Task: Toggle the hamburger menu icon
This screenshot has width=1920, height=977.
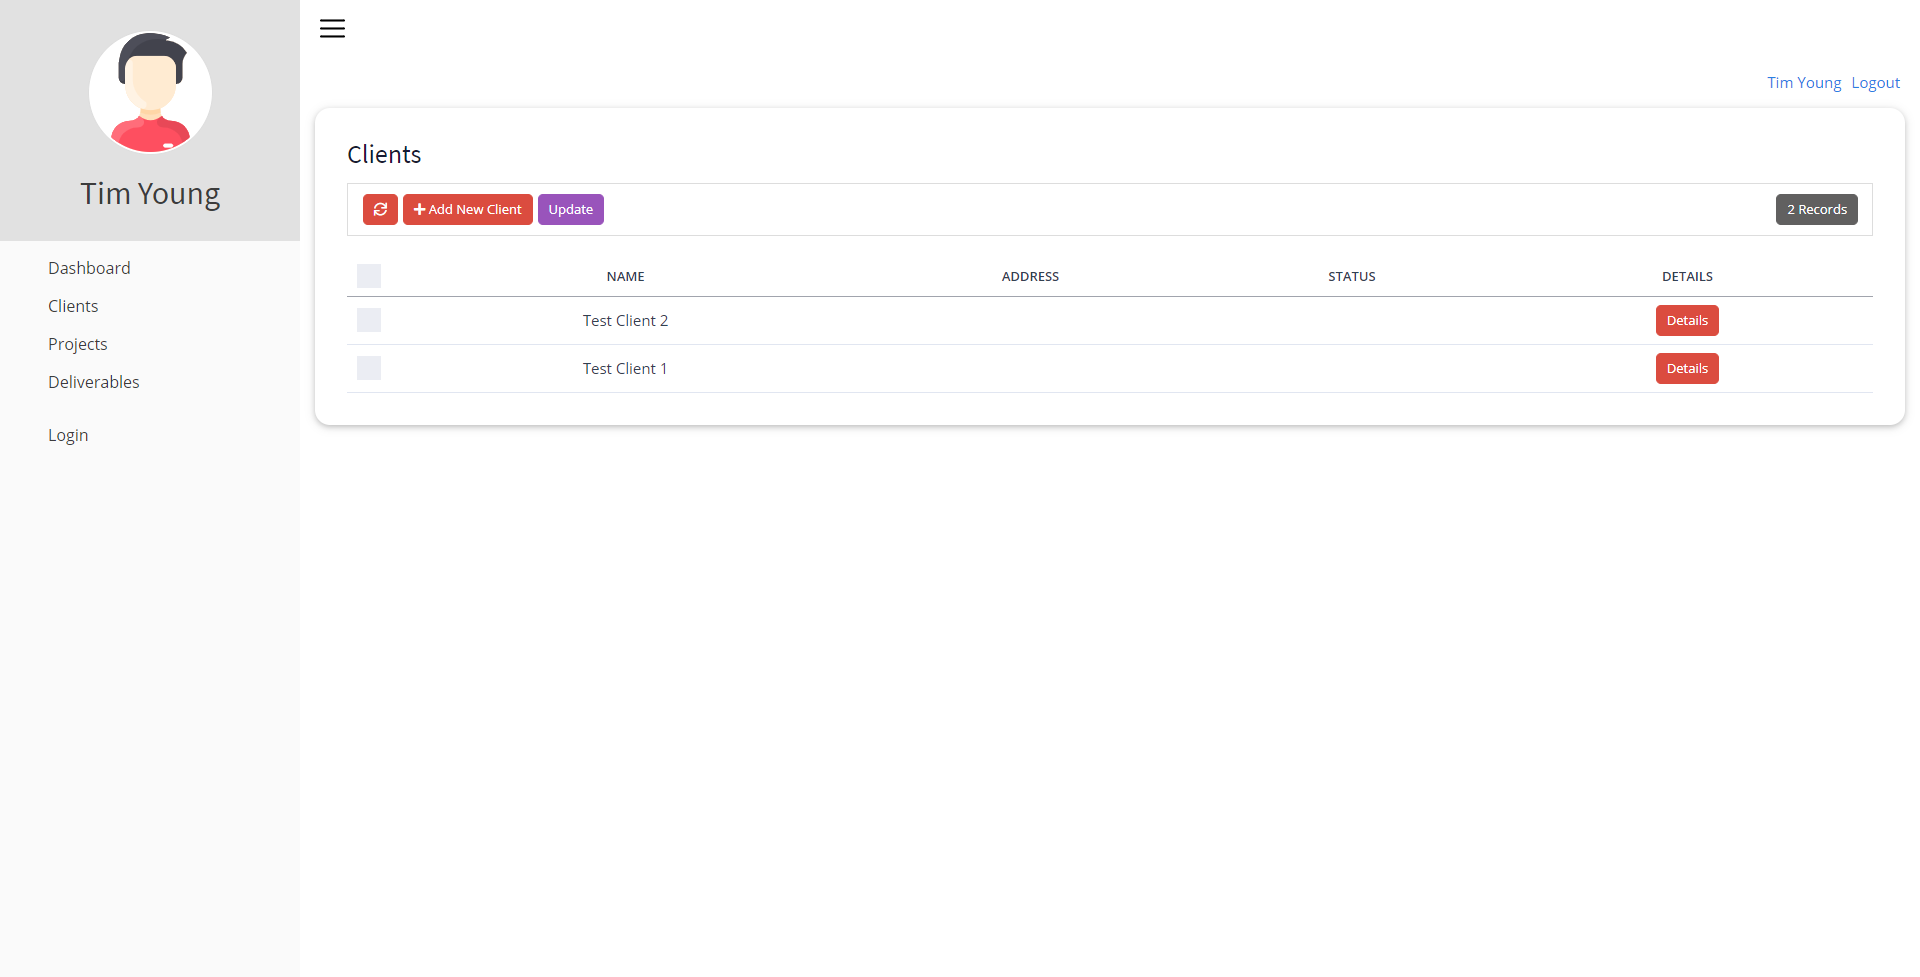Action: coord(332,29)
